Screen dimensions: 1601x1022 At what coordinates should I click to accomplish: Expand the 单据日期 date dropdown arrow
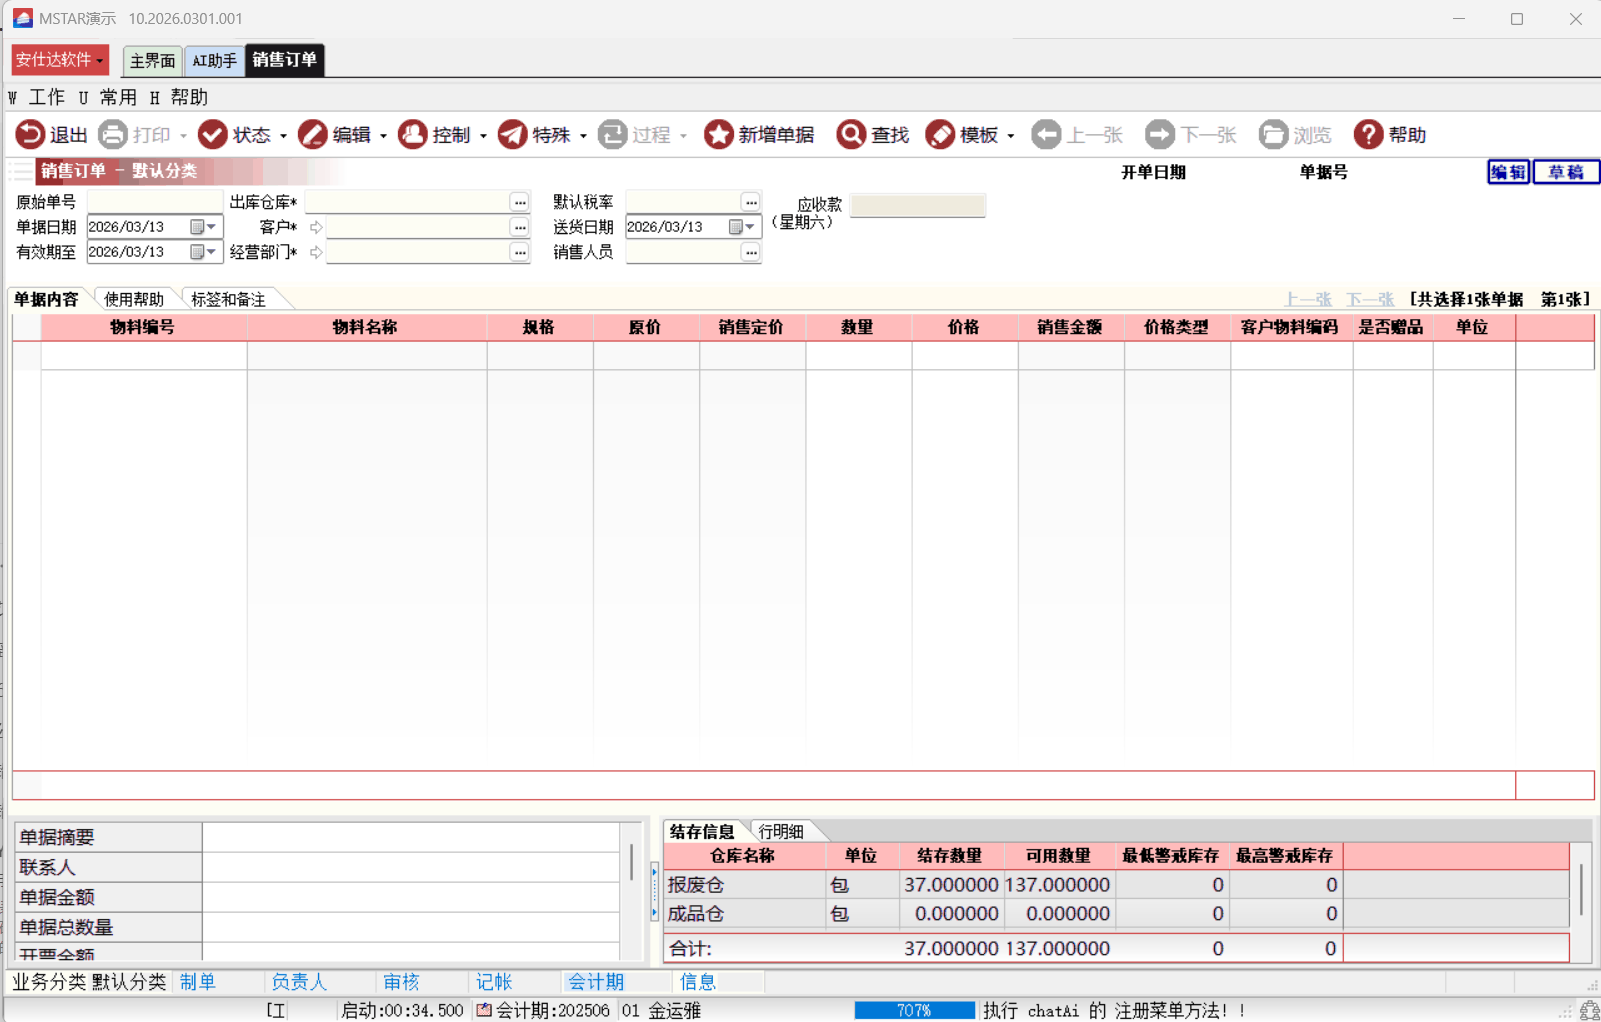pos(211,227)
